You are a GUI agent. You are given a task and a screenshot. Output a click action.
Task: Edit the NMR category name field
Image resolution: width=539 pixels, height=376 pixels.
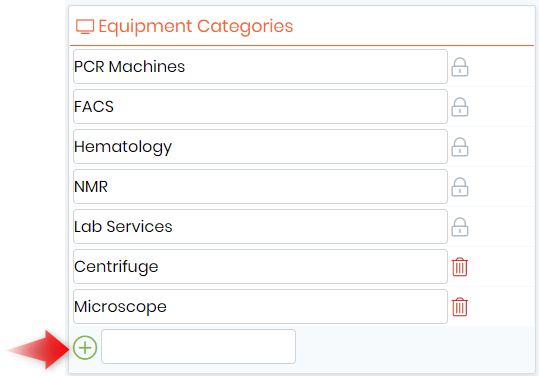(x=260, y=187)
